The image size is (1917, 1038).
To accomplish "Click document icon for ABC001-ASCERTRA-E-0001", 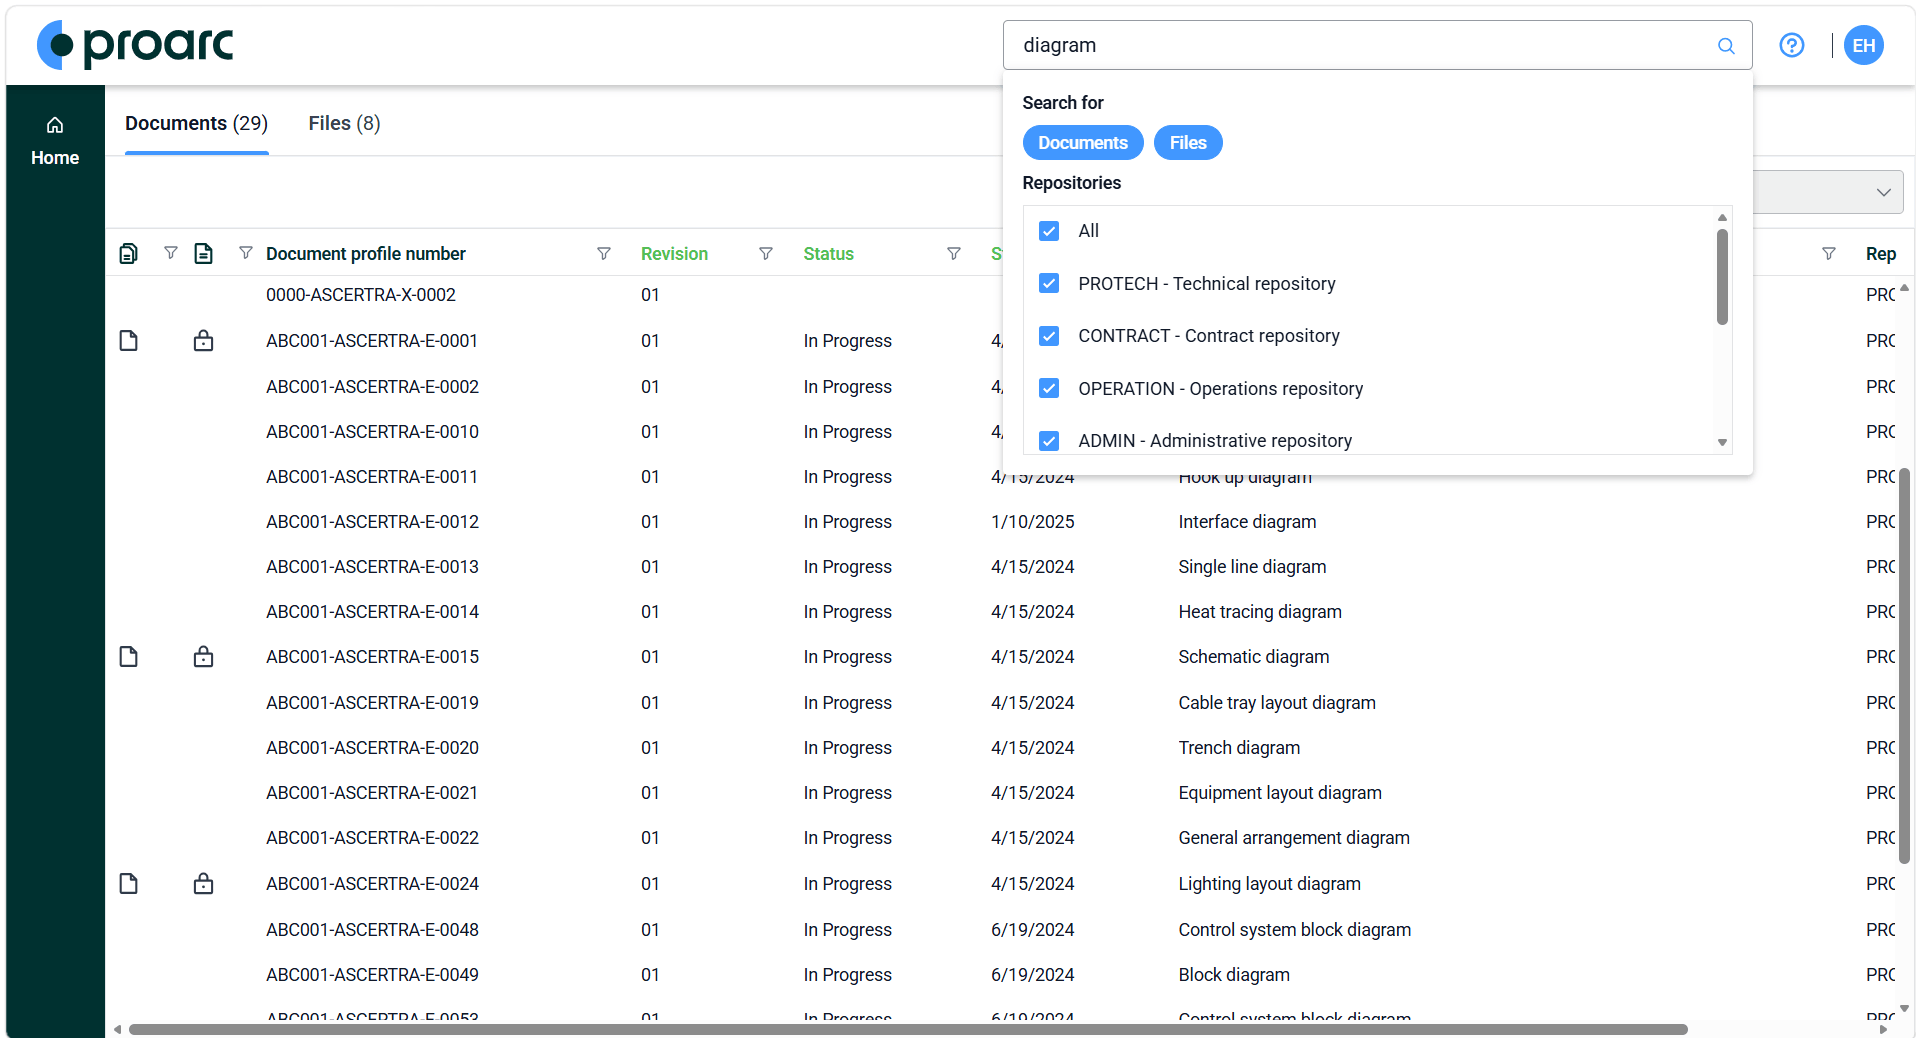I will tap(129, 341).
